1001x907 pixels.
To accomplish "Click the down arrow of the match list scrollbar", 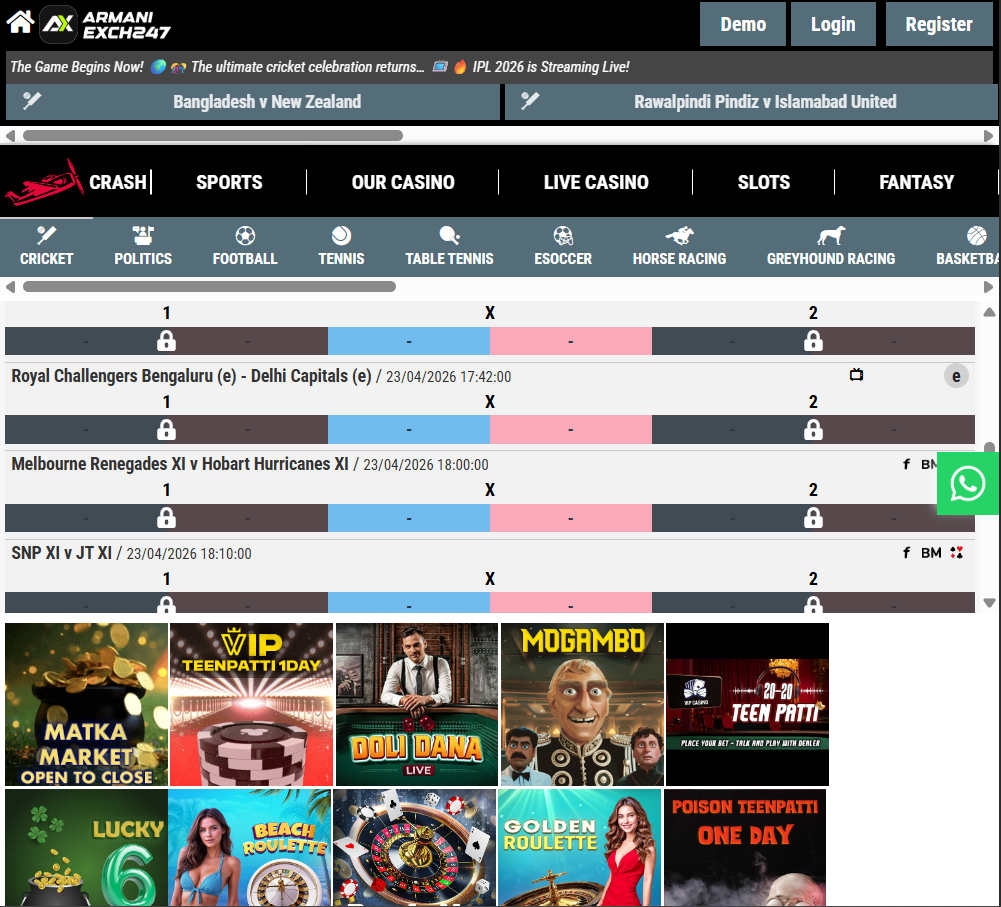I will (989, 603).
